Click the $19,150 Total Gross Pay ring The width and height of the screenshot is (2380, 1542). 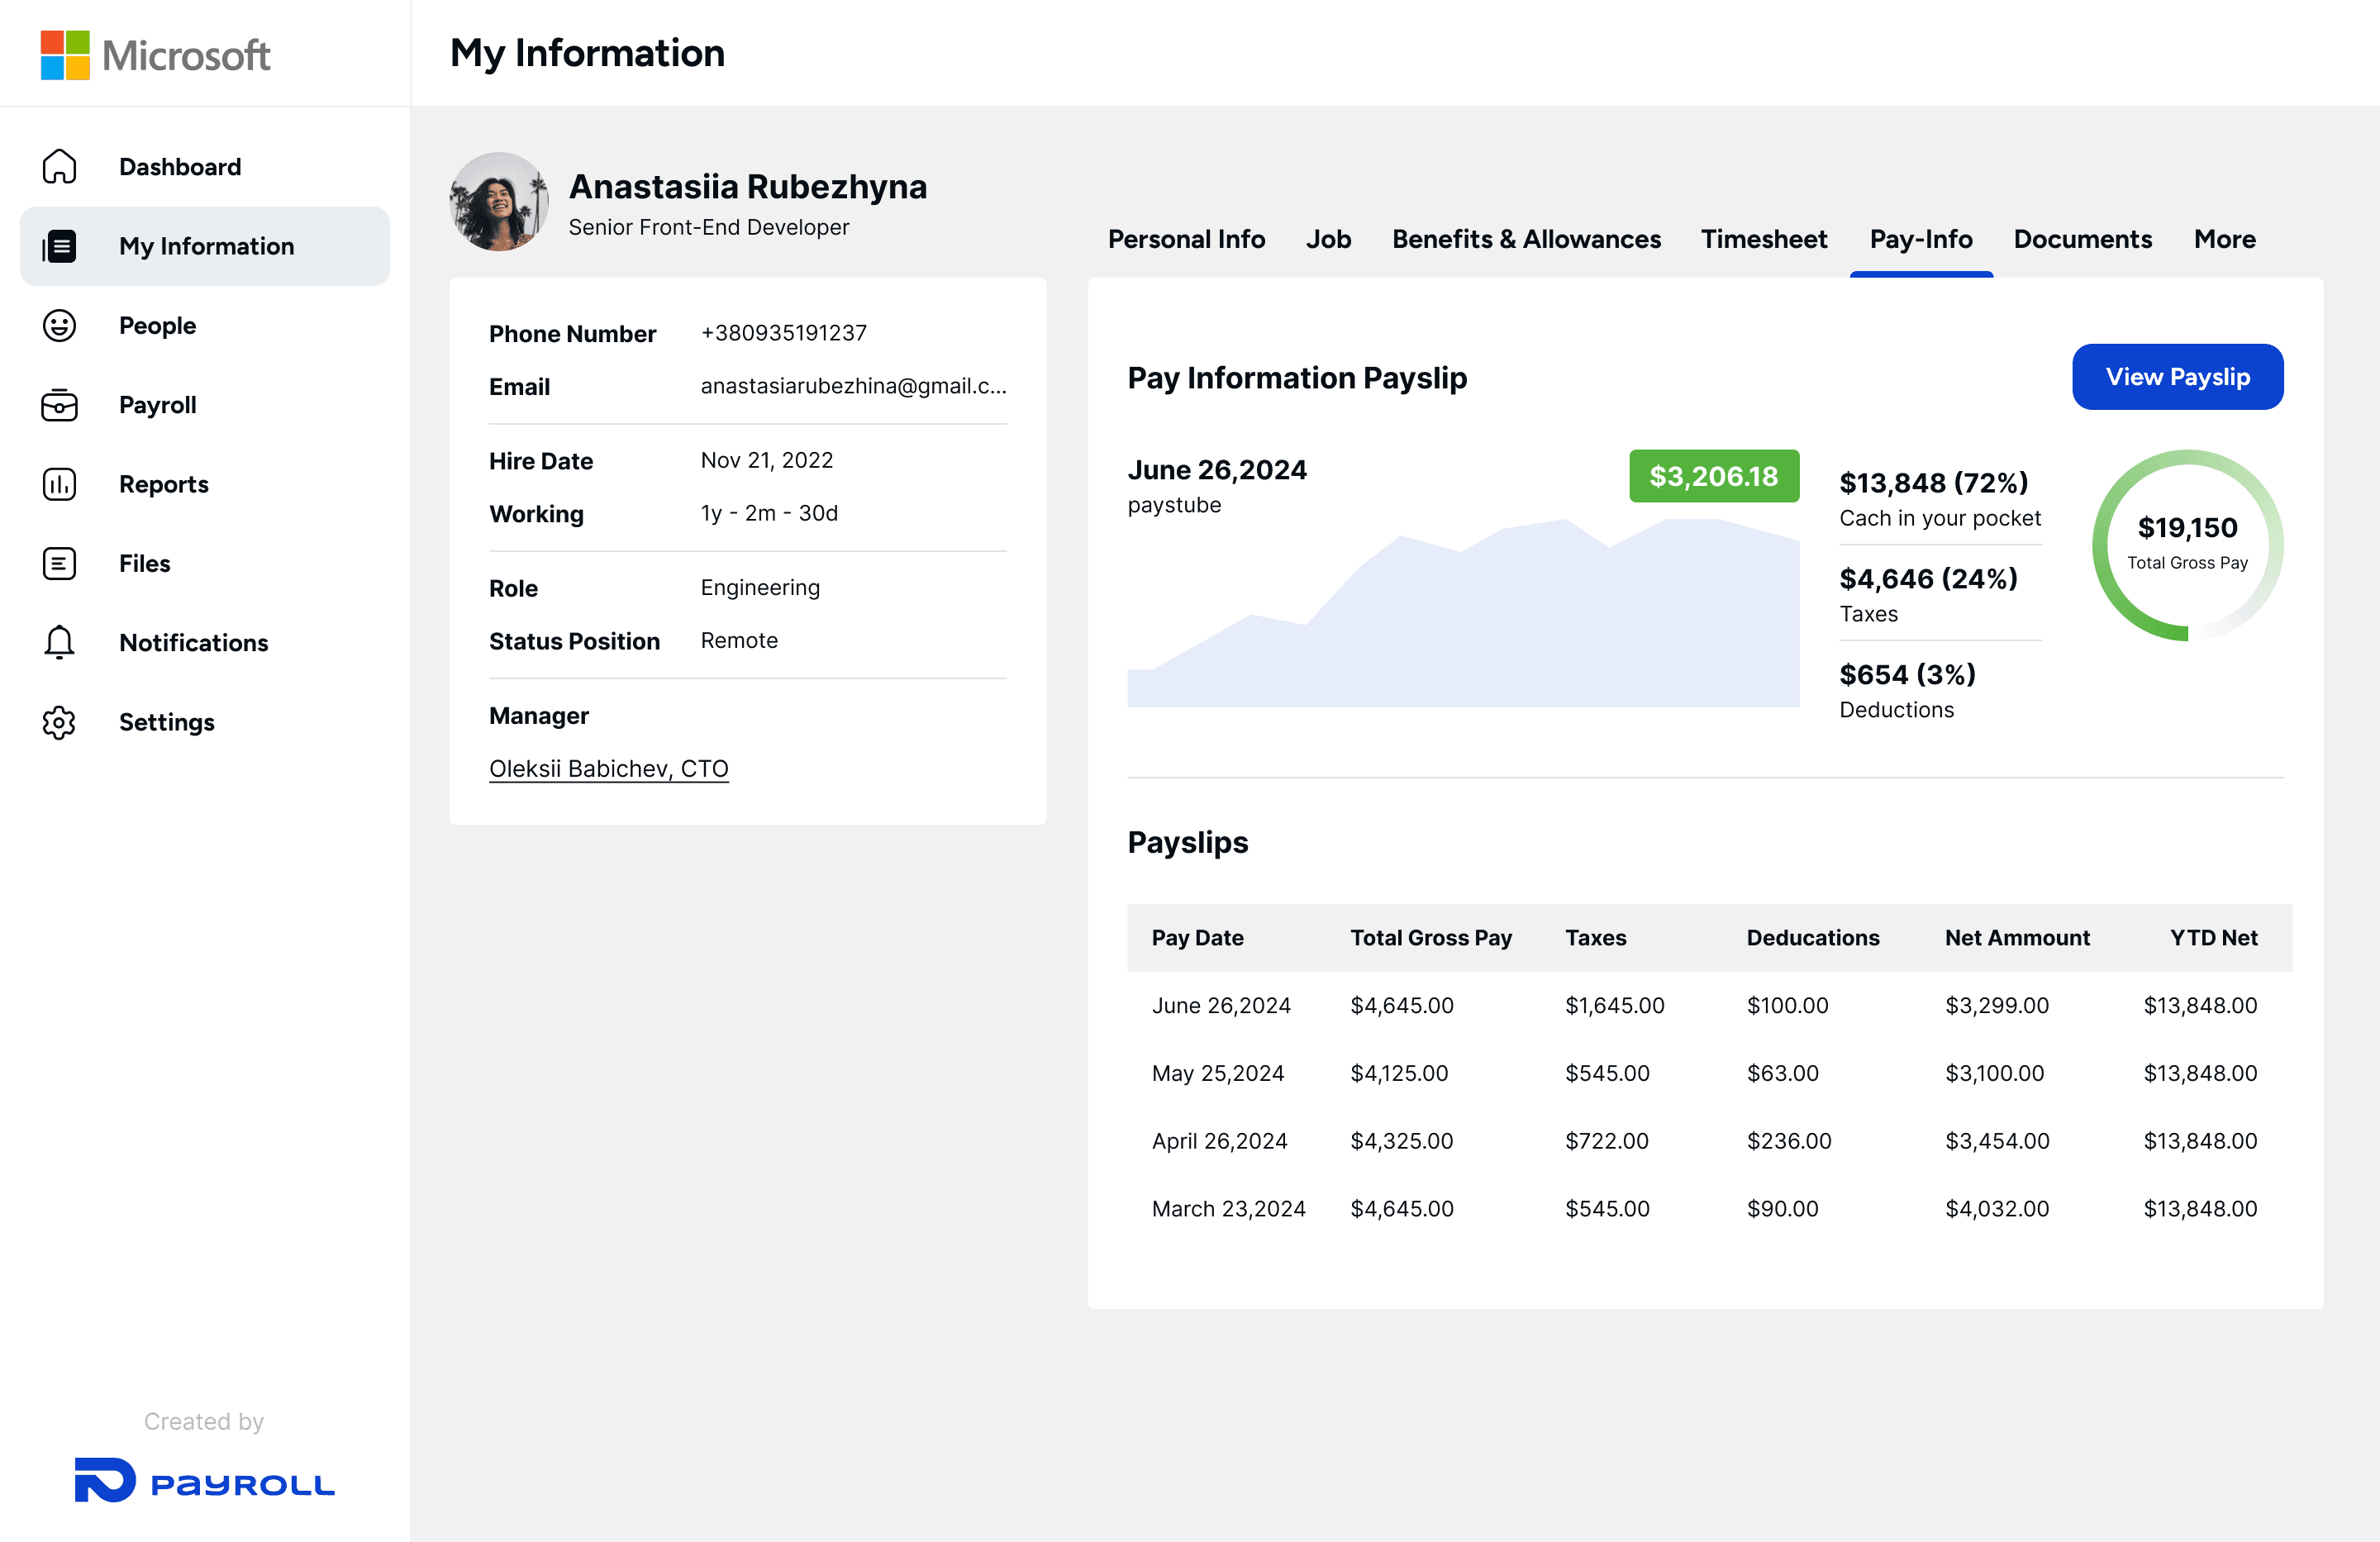point(2186,544)
